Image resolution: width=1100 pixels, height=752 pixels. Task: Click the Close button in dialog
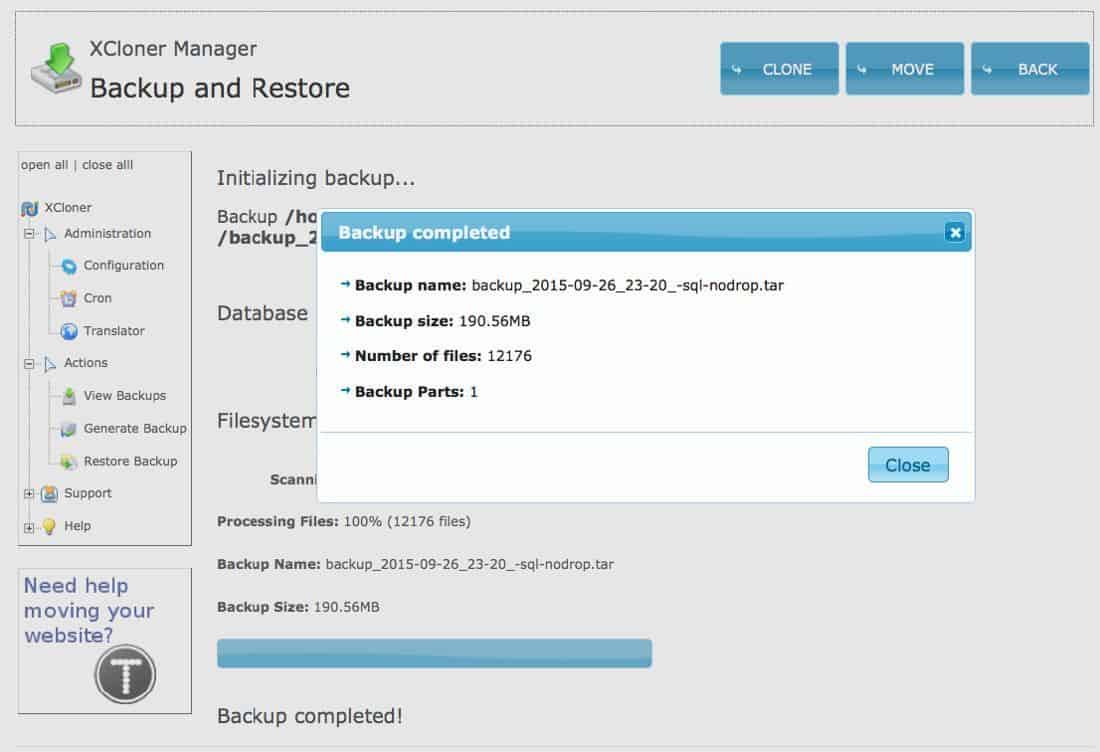tap(908, 464)
